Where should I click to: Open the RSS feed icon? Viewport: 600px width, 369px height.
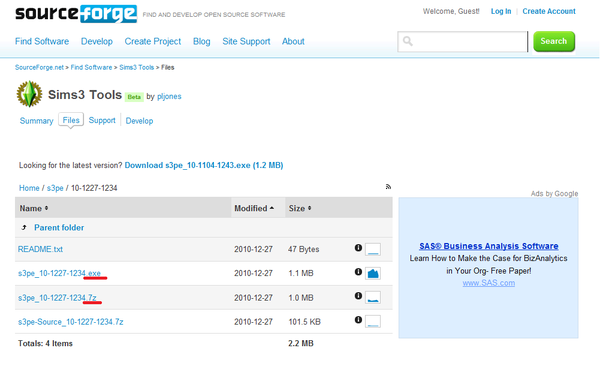point(388,187)
